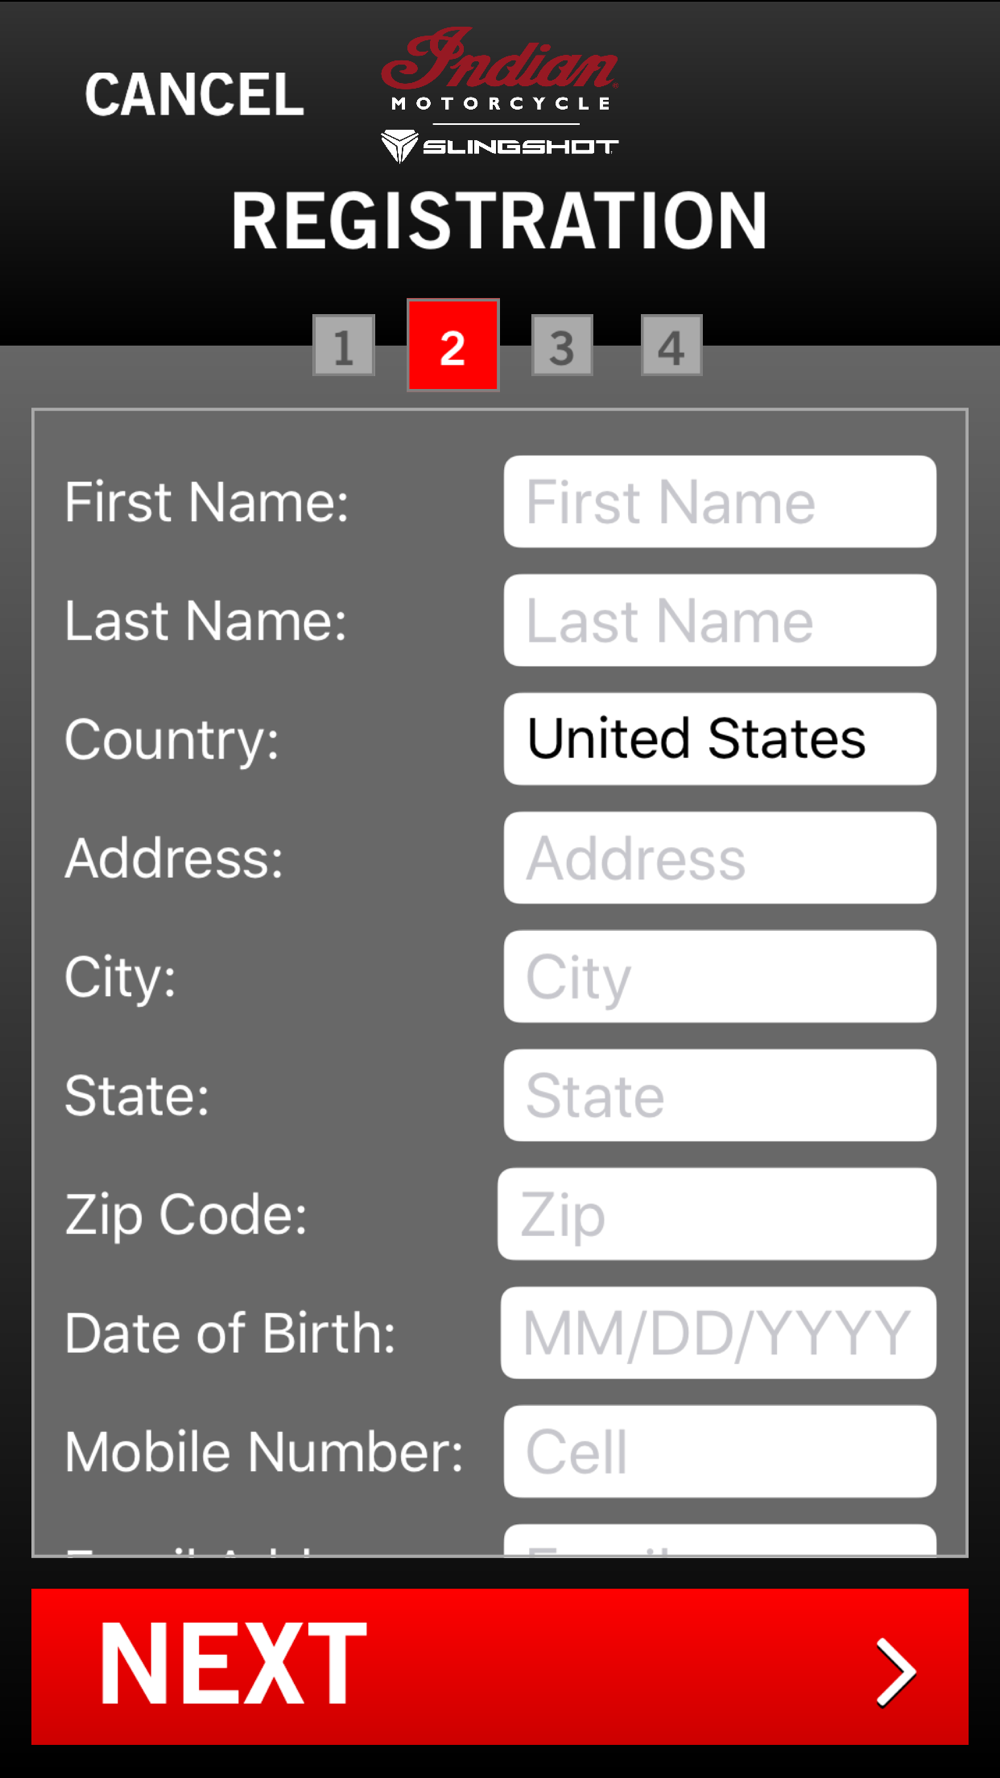Go to registration step 1

(x=343, y=346)
